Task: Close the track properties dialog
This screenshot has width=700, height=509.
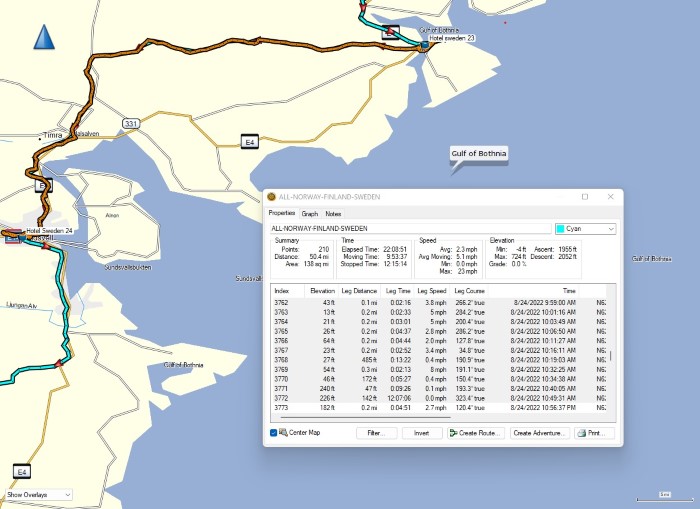Action: click(610, 197)
